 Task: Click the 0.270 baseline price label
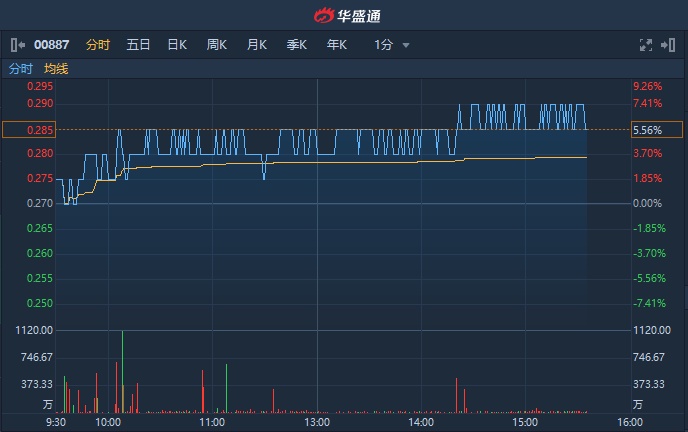tap(40, 204)
